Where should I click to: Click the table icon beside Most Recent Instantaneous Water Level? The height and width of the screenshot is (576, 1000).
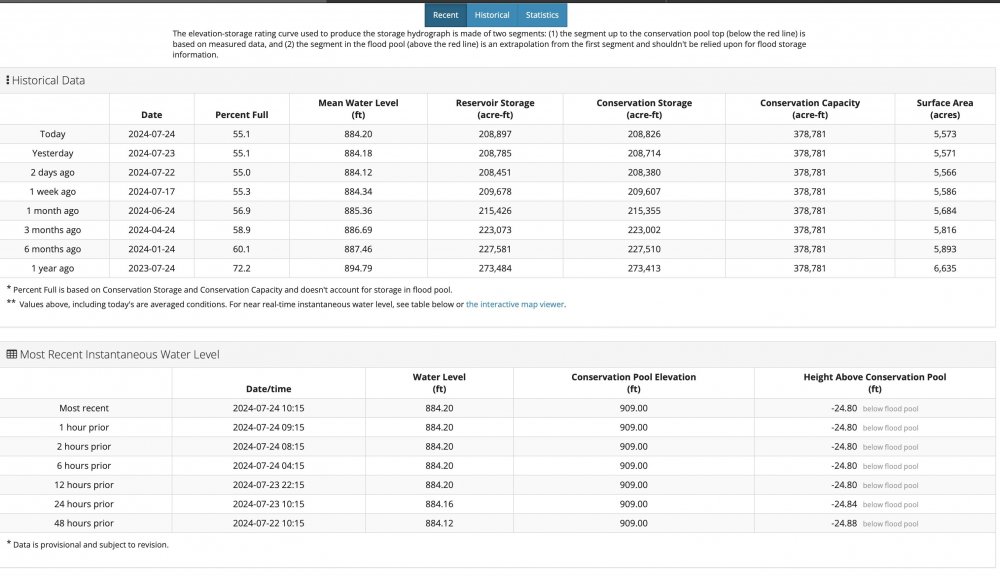coord(11,354)
